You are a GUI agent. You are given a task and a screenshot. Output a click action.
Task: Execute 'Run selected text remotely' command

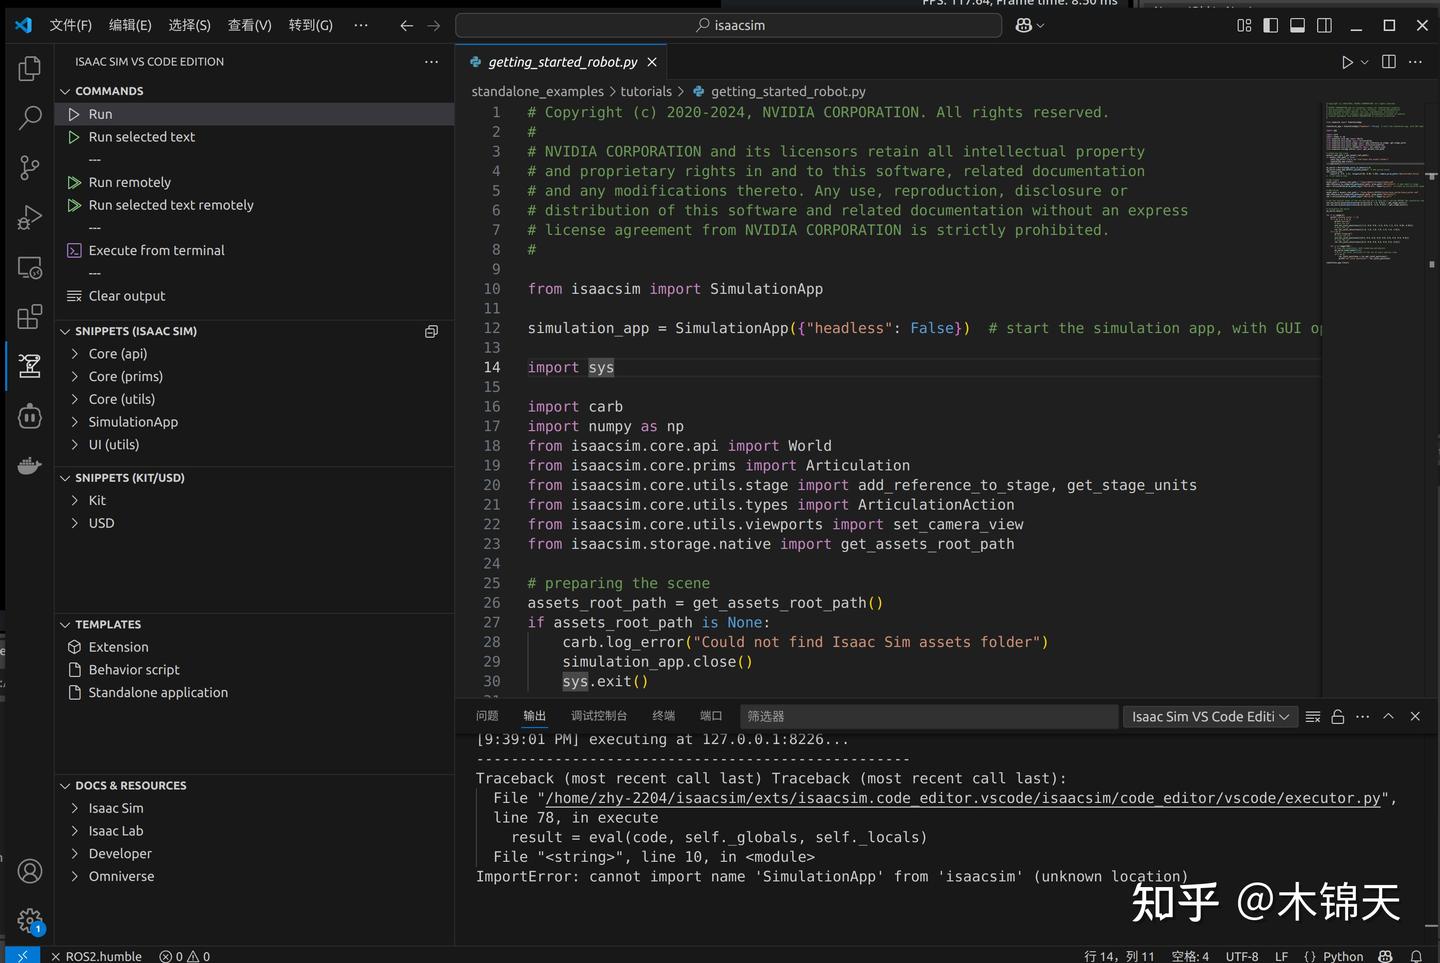point(170,204)
